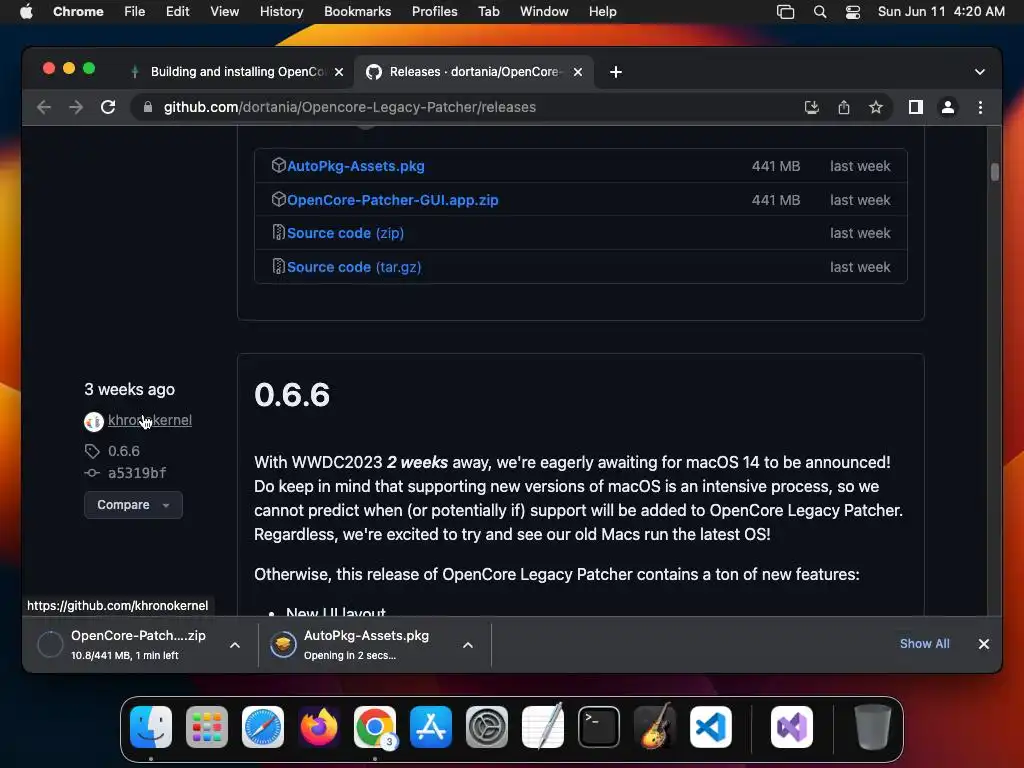
Task: Expand the Compare dropdown
Action: (x=133, y=505)
